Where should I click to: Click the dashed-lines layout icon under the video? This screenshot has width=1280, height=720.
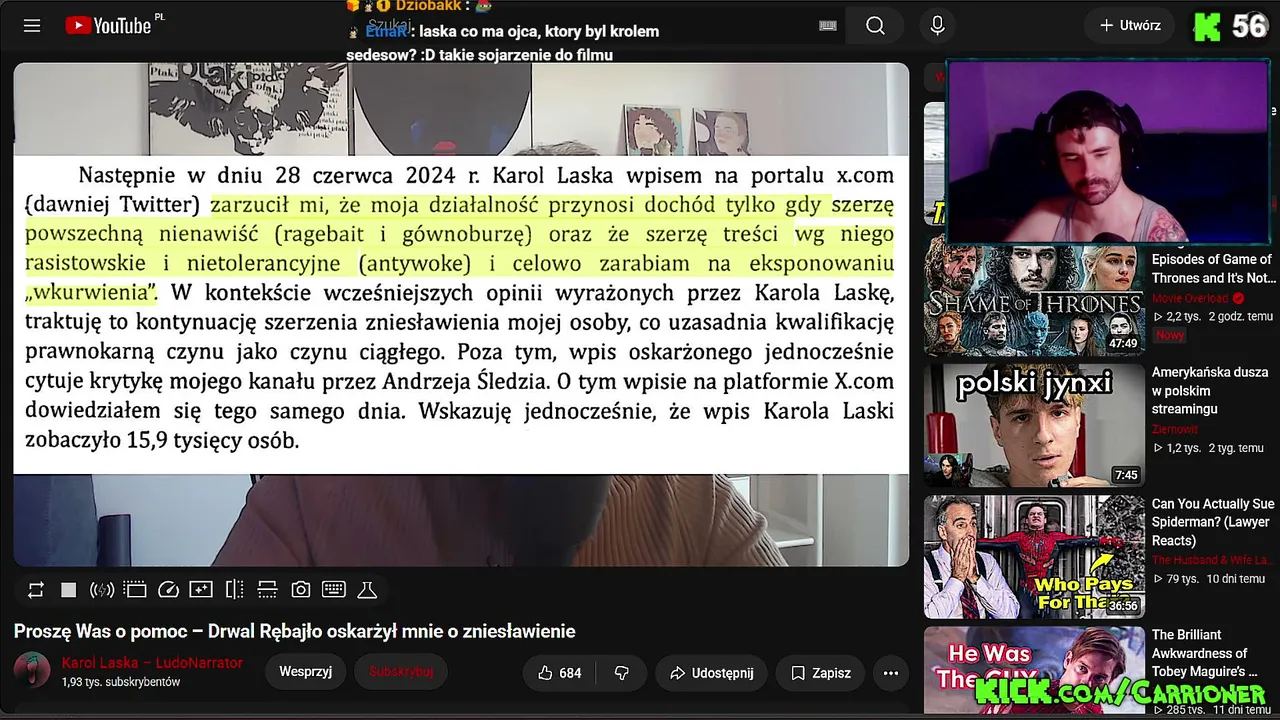tap(267, 590)
